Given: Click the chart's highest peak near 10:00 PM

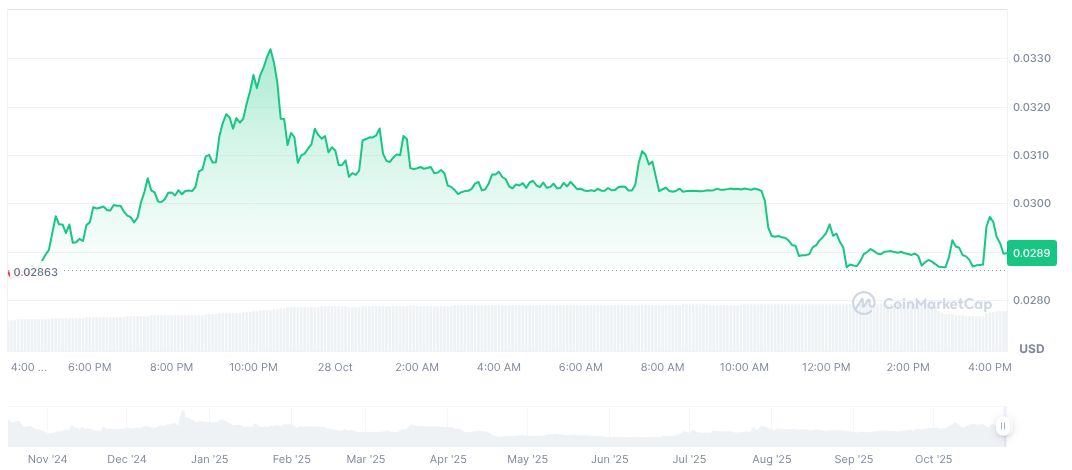Looking at the screenshot, I should 270,49.
